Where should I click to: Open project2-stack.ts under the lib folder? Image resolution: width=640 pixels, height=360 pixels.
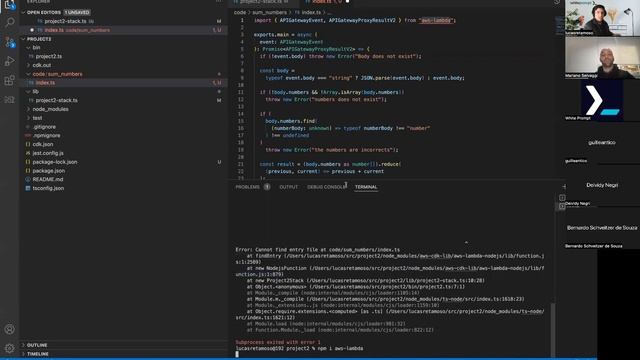click(56, 100)
